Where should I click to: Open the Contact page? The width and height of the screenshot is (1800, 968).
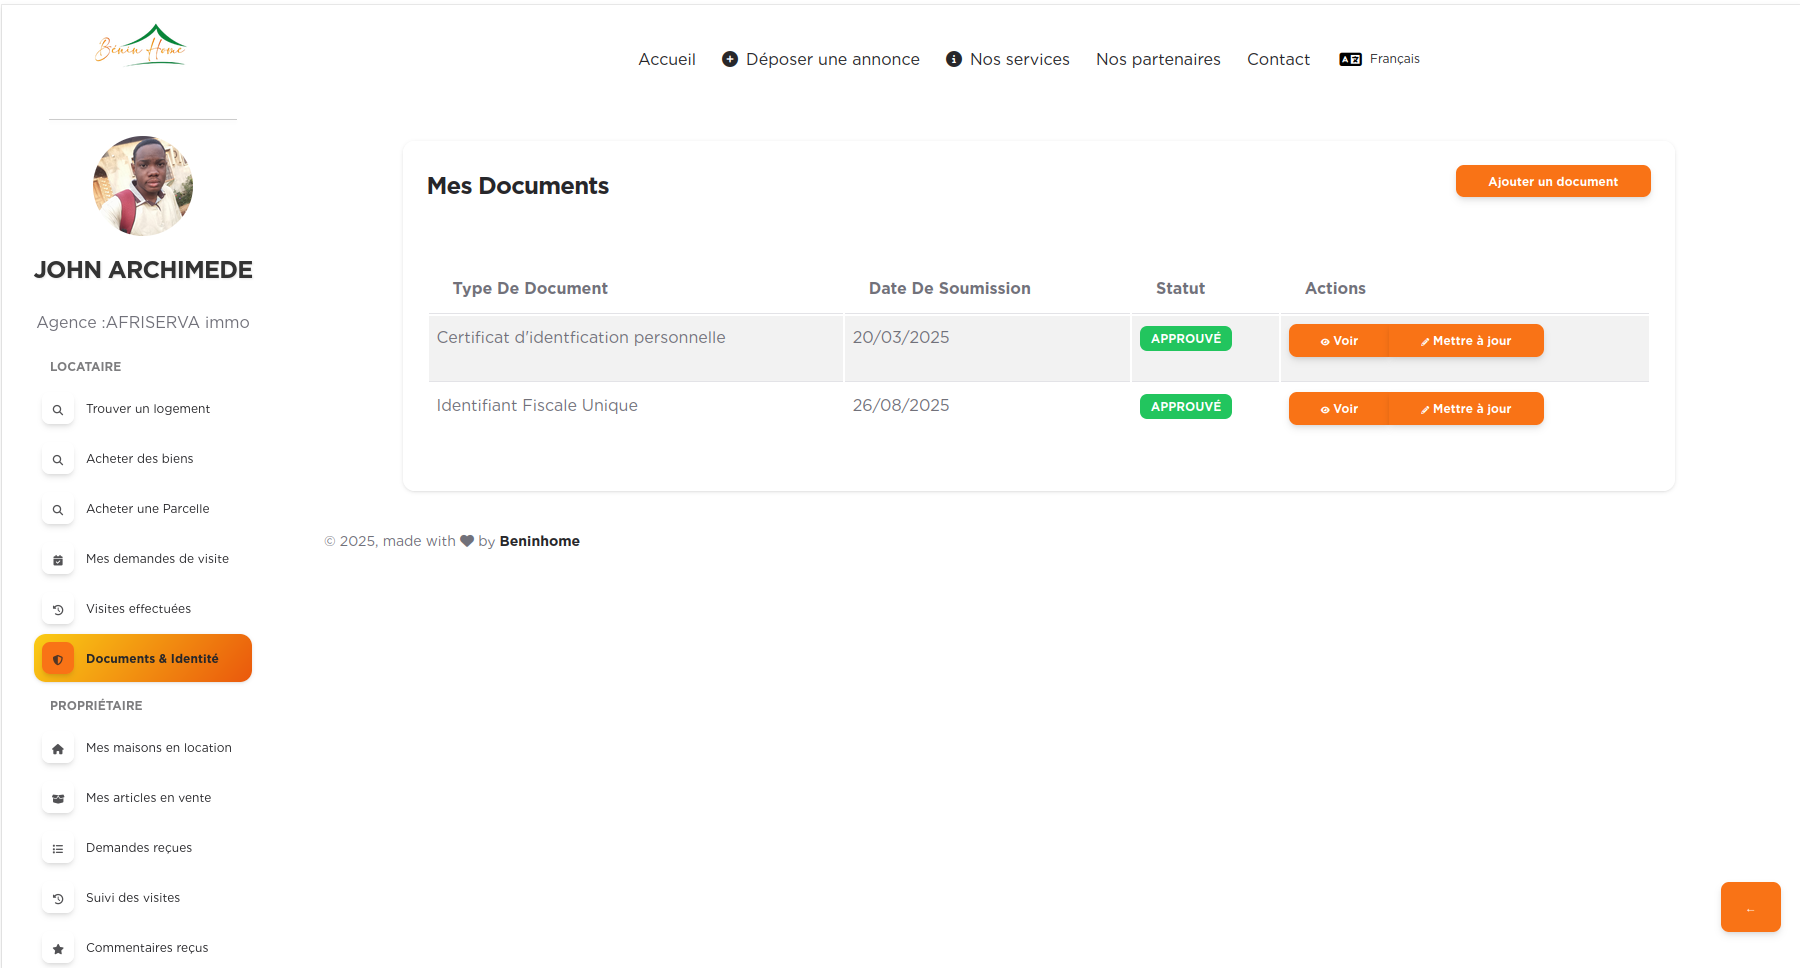click(x=1278, y=59)
